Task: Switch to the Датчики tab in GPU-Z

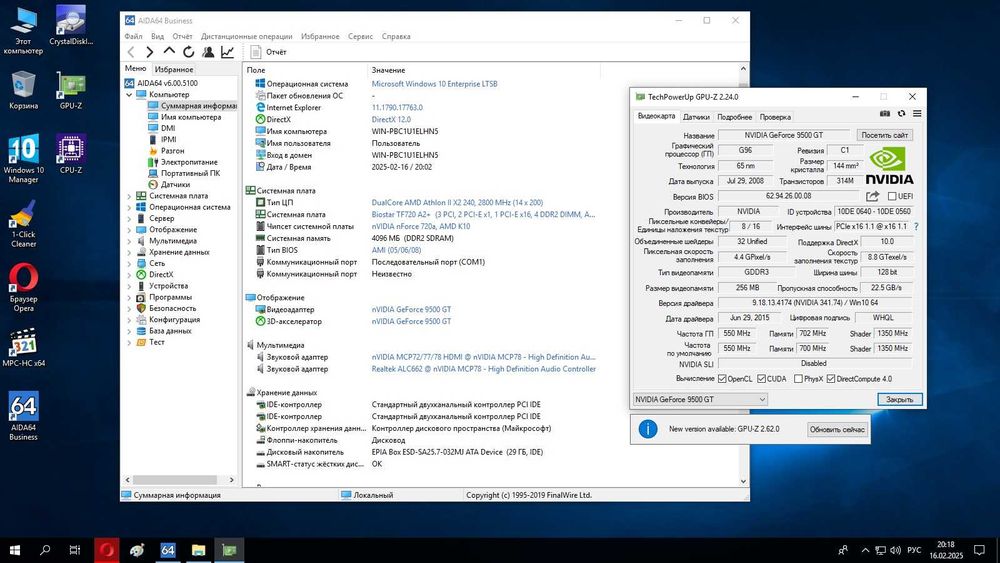Action: pyautogui.click(x=696, y=117)
